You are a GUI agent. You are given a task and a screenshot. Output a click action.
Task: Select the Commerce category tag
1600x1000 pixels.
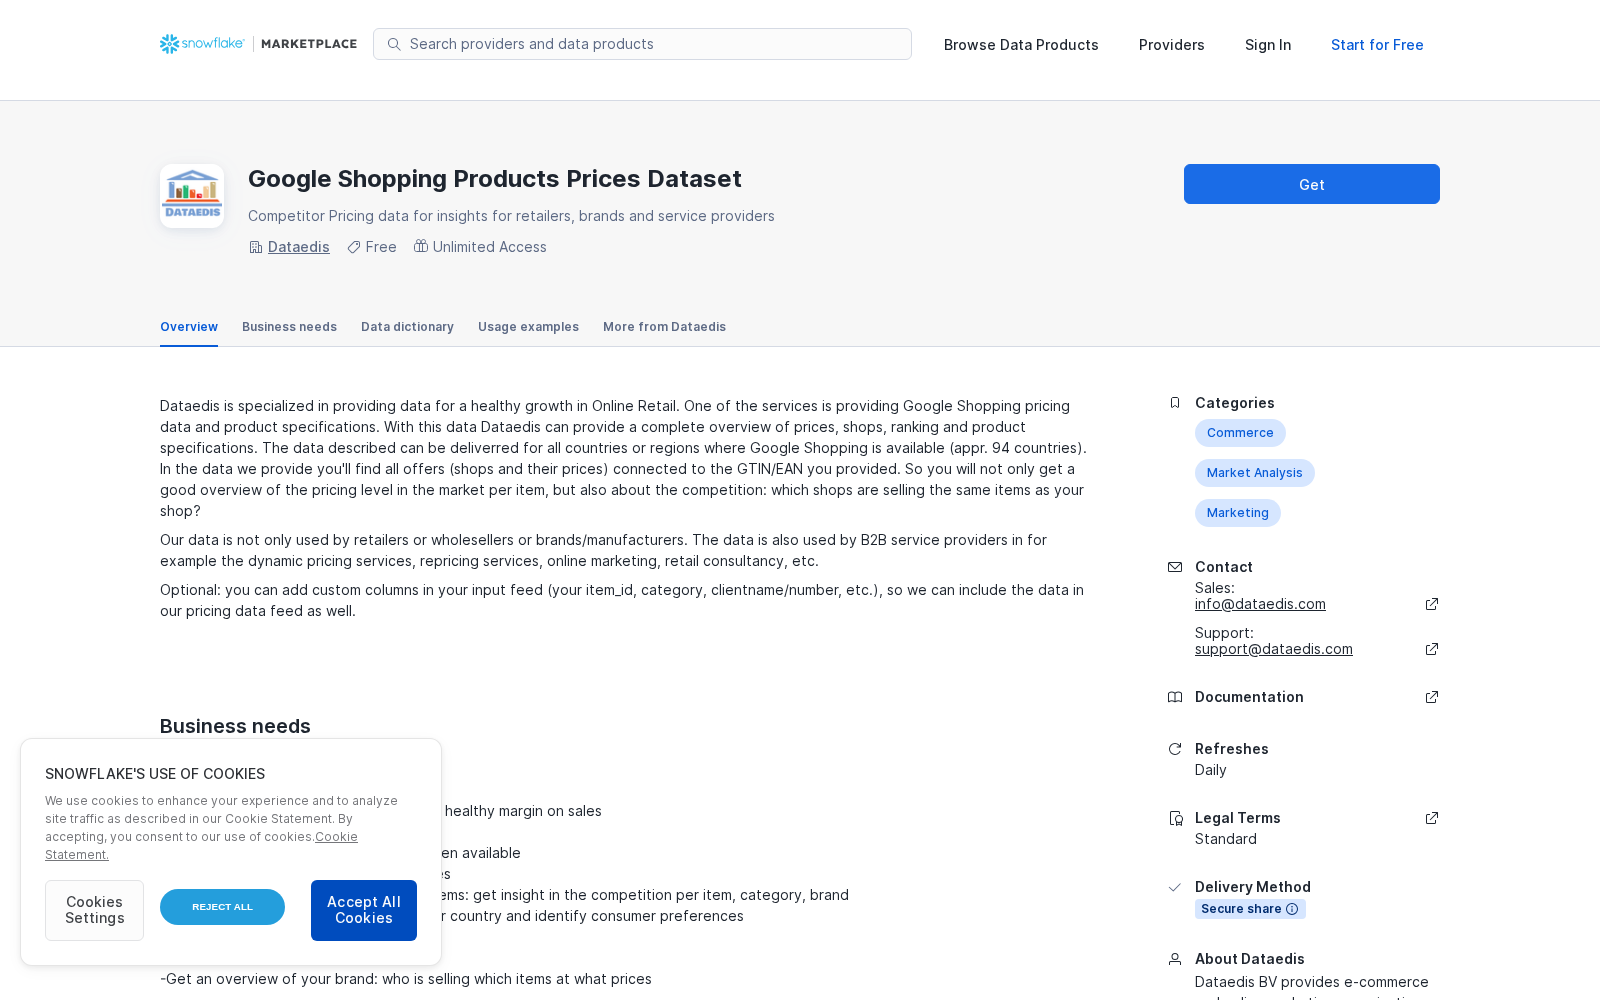1240,433
